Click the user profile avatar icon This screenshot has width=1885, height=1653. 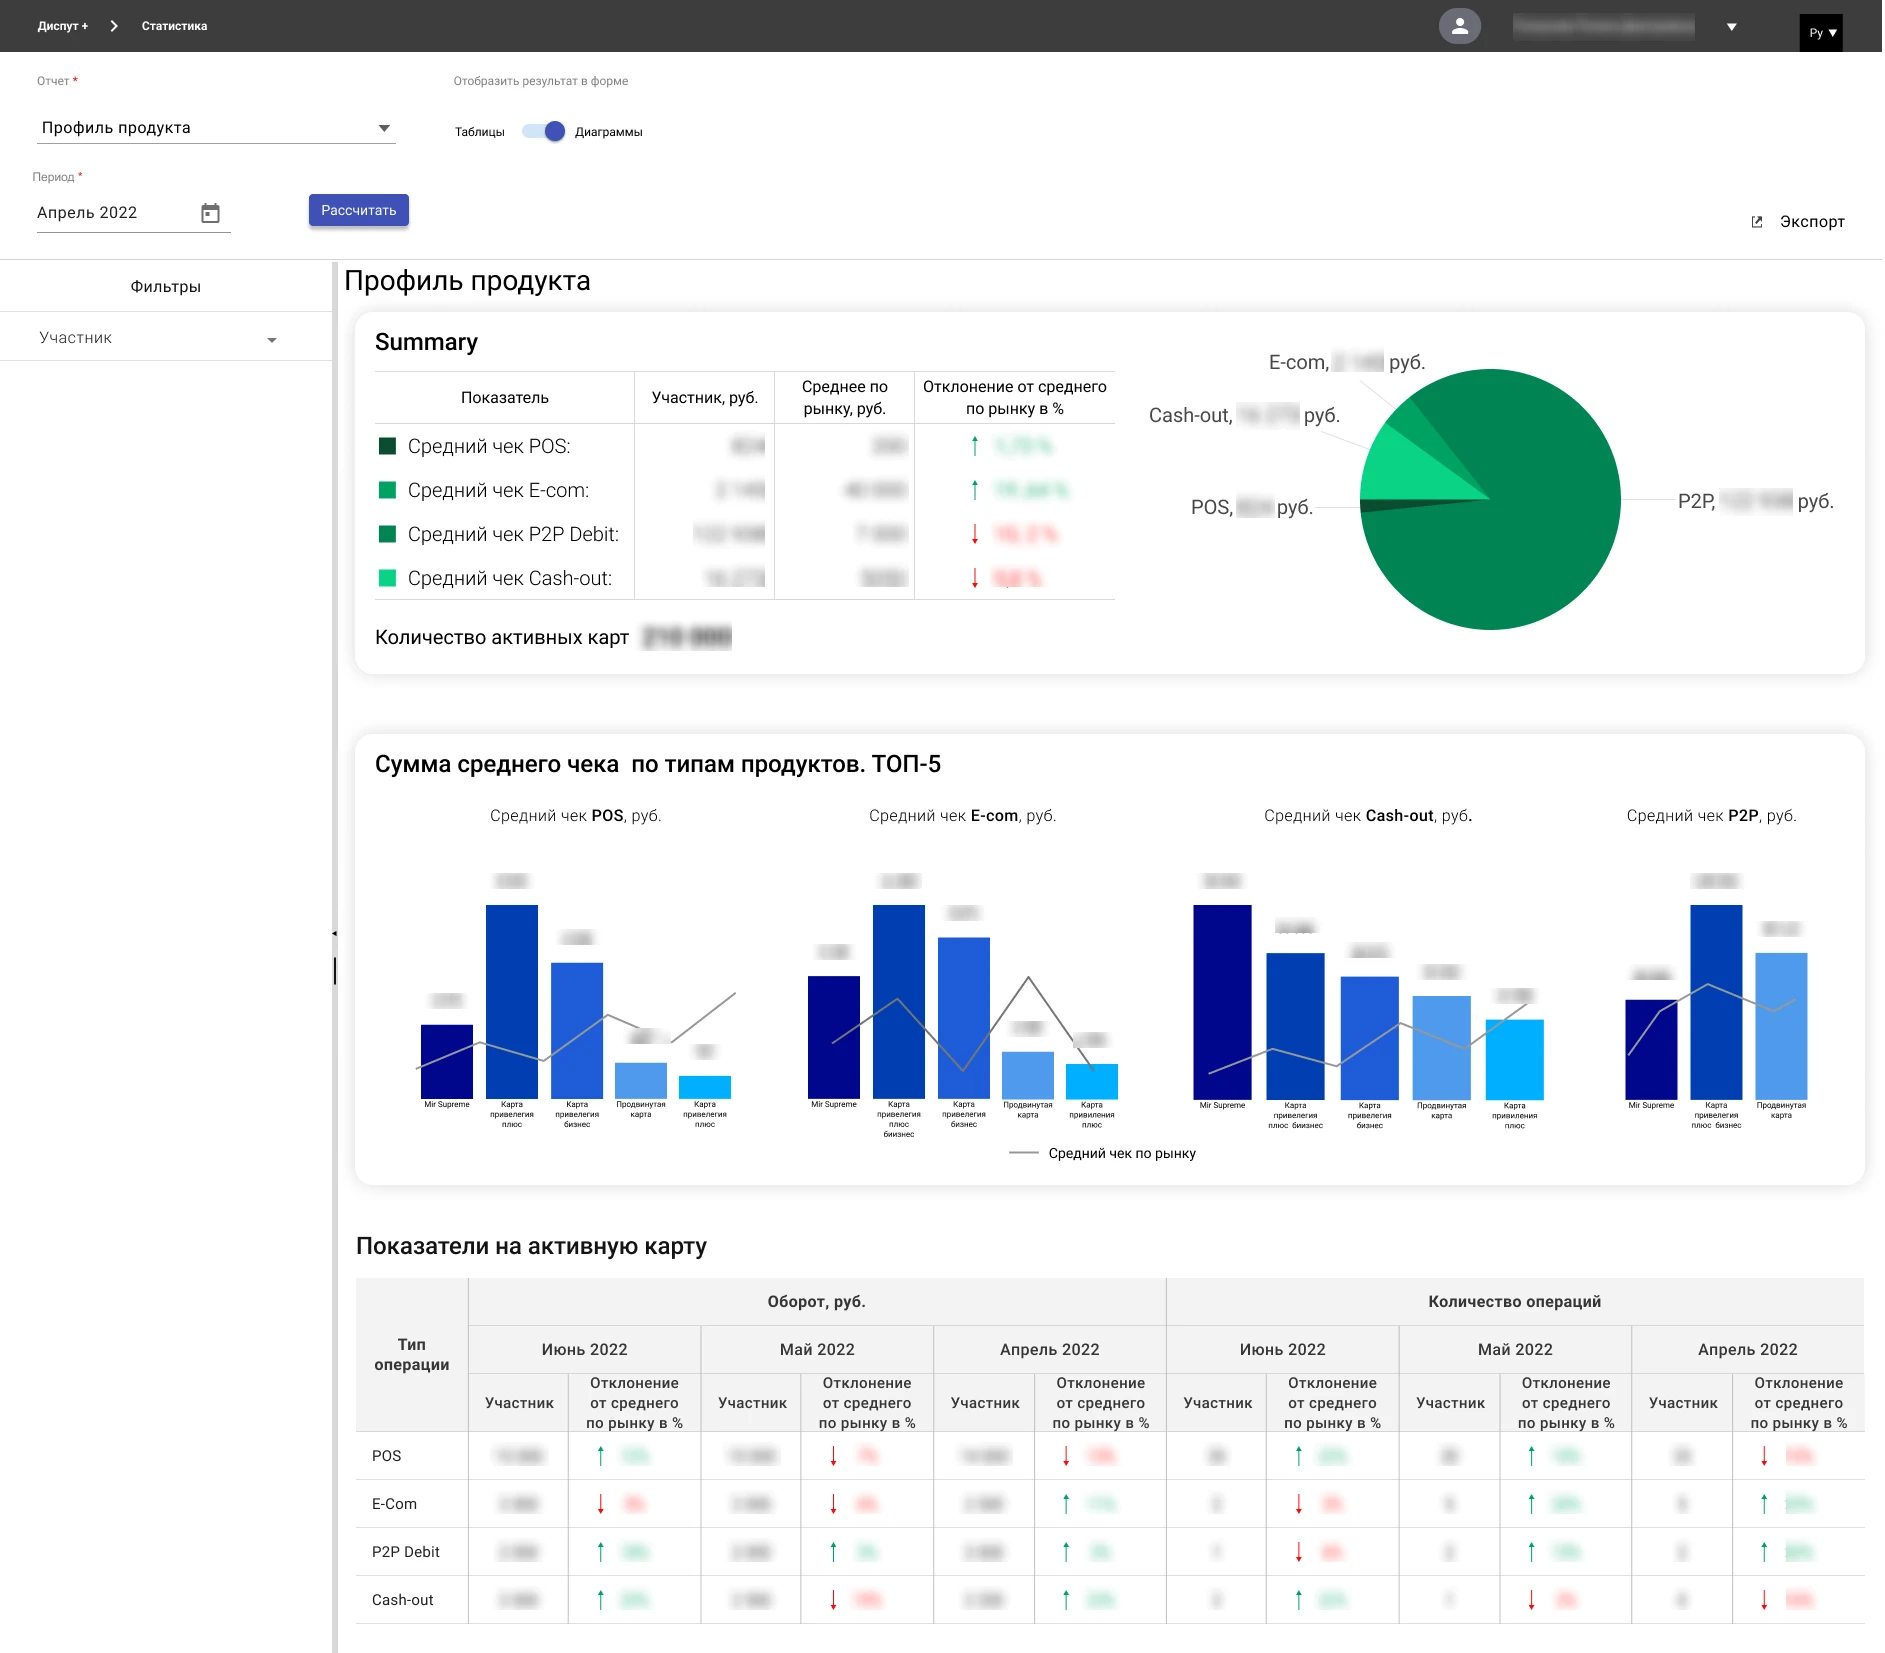point(1459,26)
